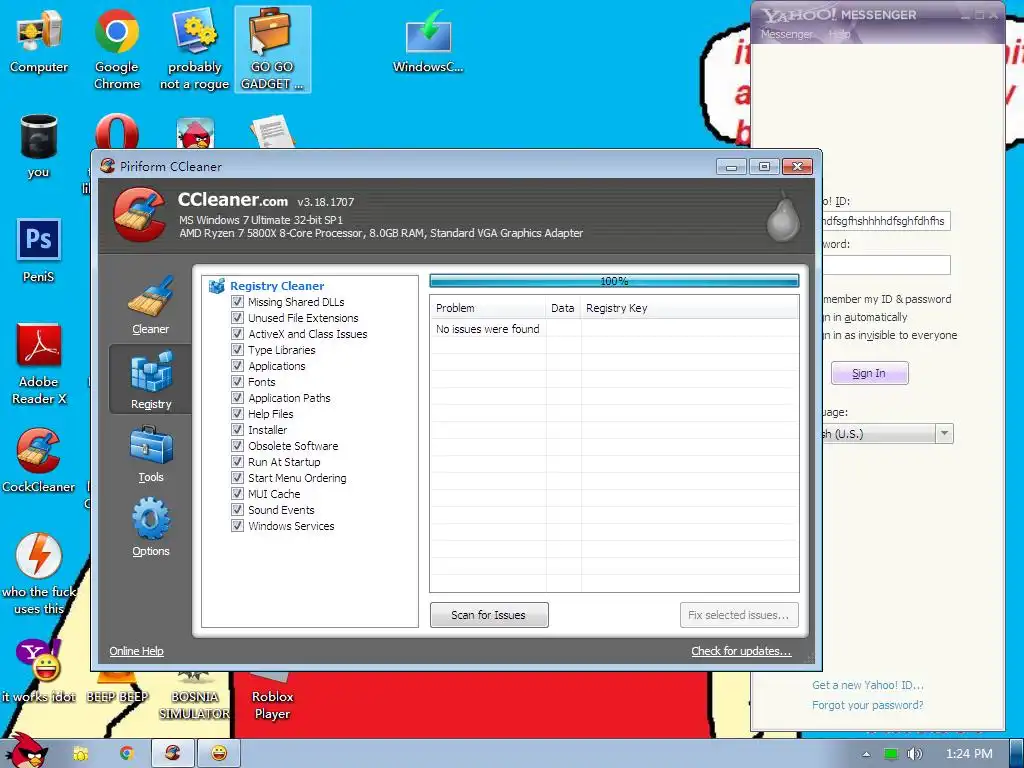Image resolution: width=1024 pixels, height=768 pixels.
Task: Select the recycle bin icon labeled 'you'
Action: click(x=39, y=146)
